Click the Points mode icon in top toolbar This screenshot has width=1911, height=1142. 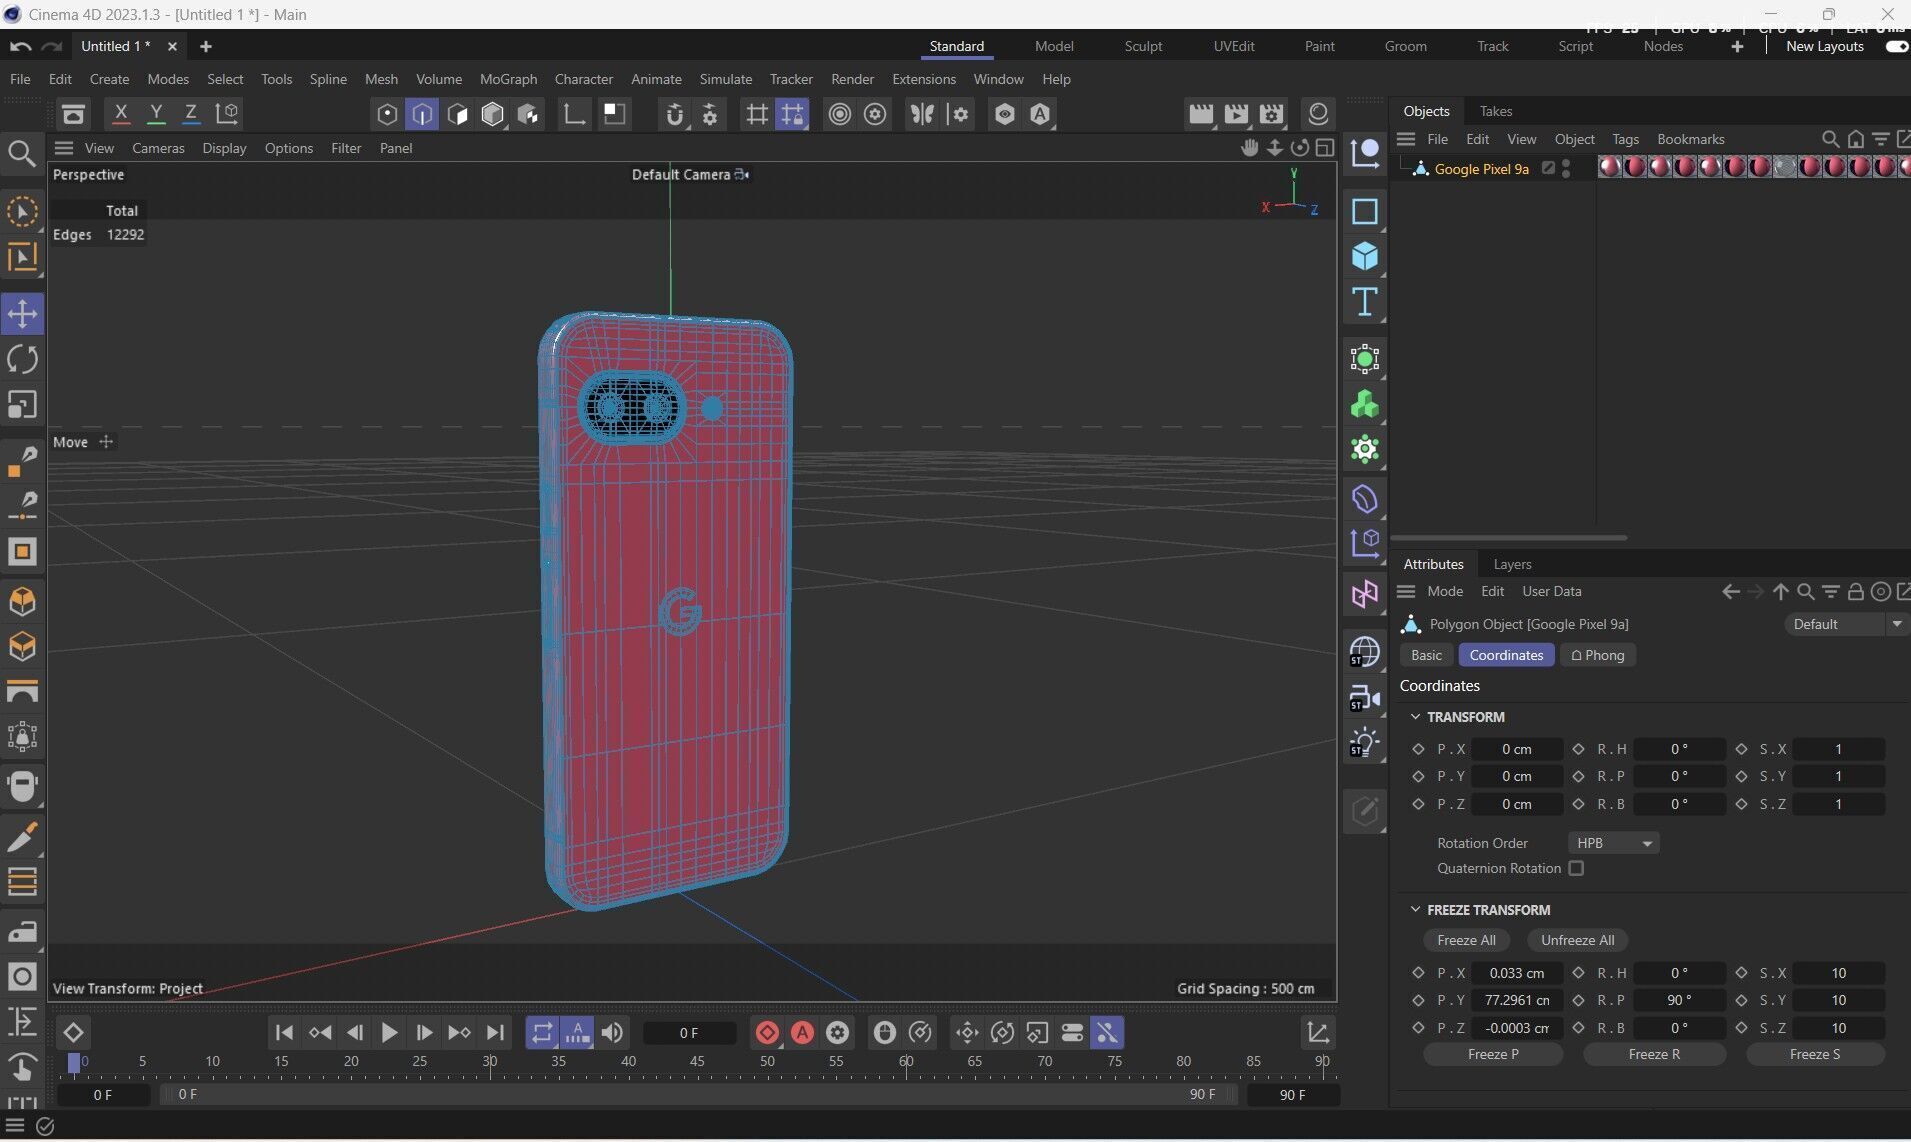pyautogui.click(x=387, y=114)
